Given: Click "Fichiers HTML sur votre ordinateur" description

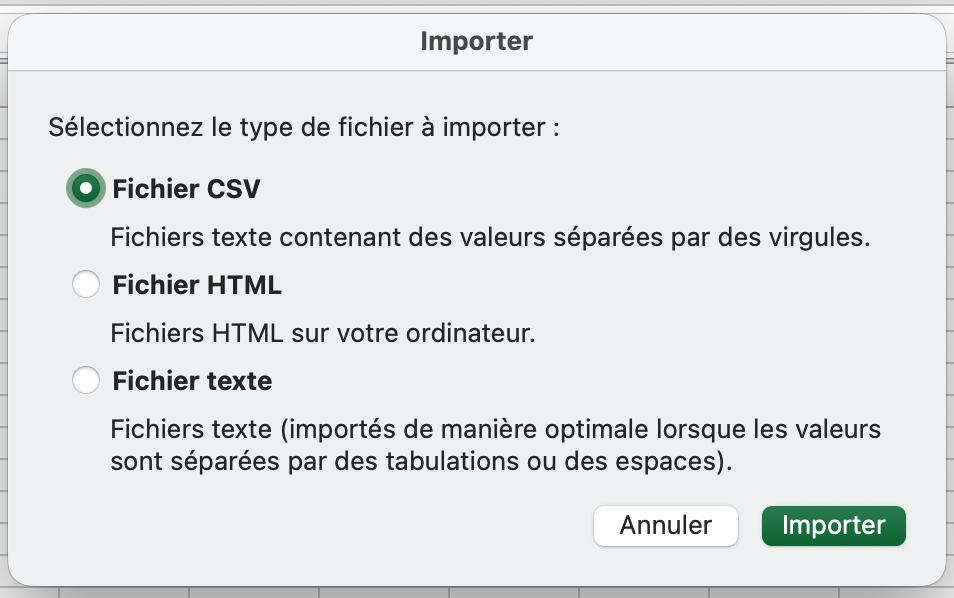Looking at the screenshot, I should [322, 333].
